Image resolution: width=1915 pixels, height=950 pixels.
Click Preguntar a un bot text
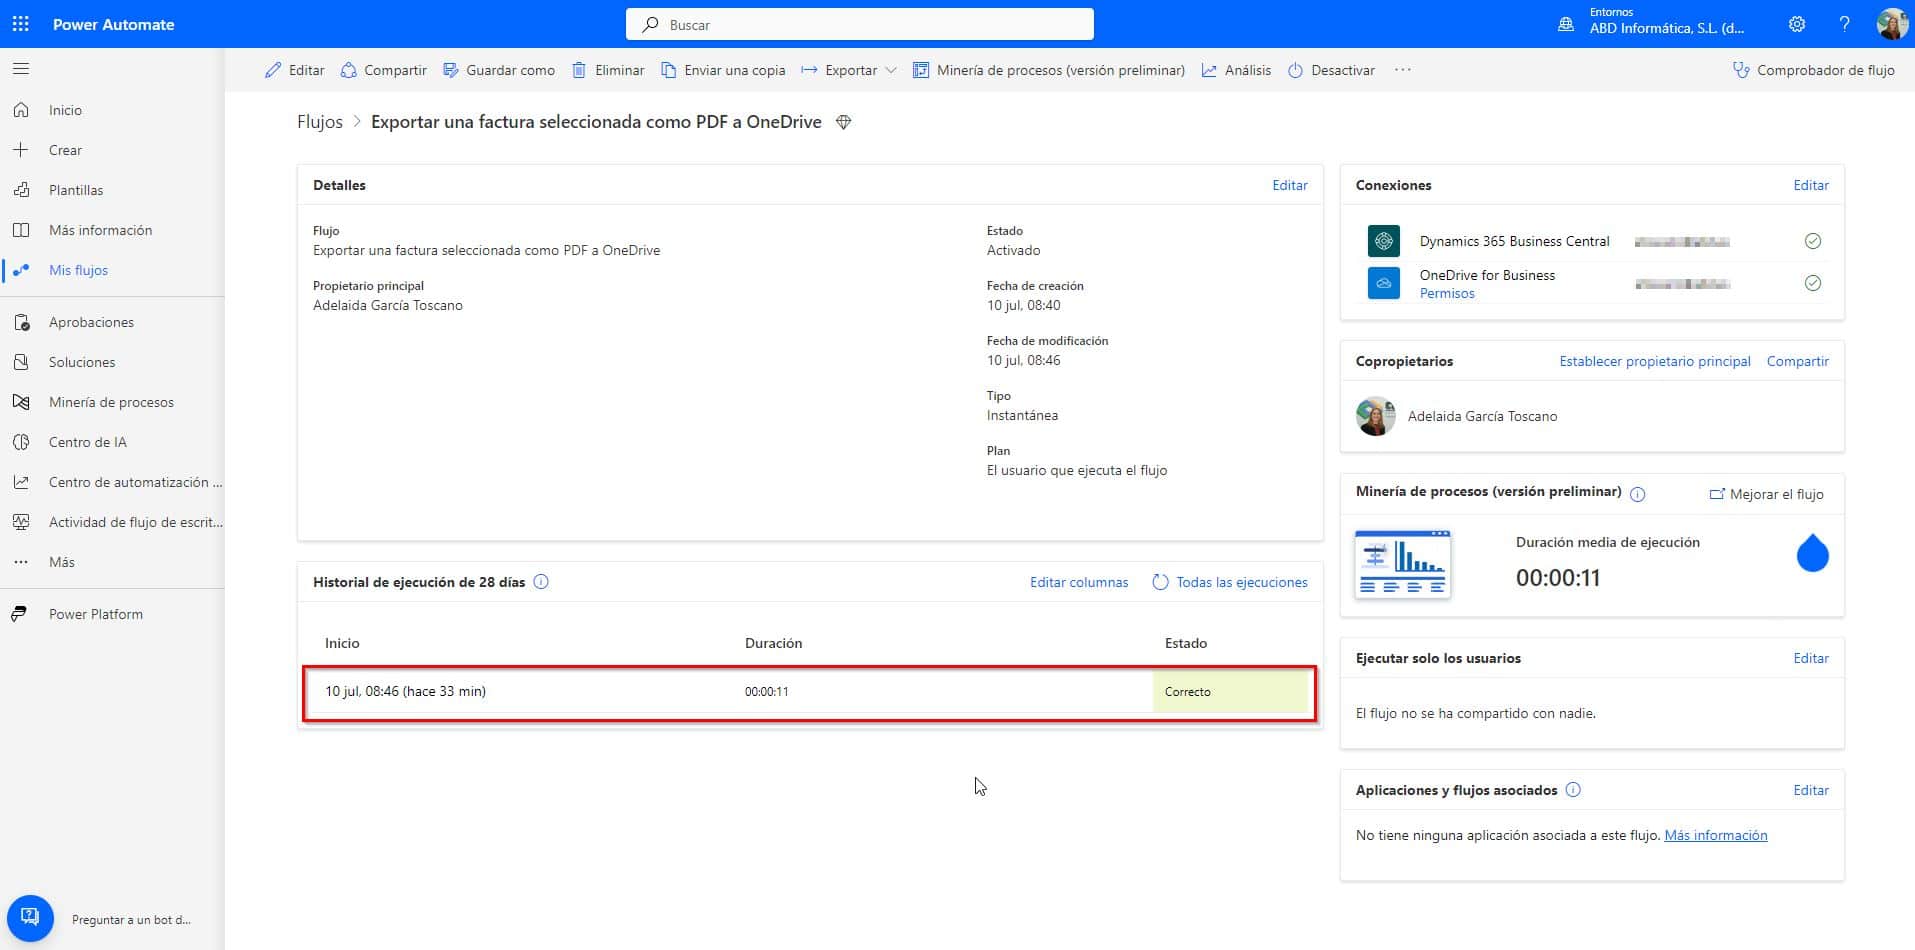pyautogui.click(x=131, y=919)
